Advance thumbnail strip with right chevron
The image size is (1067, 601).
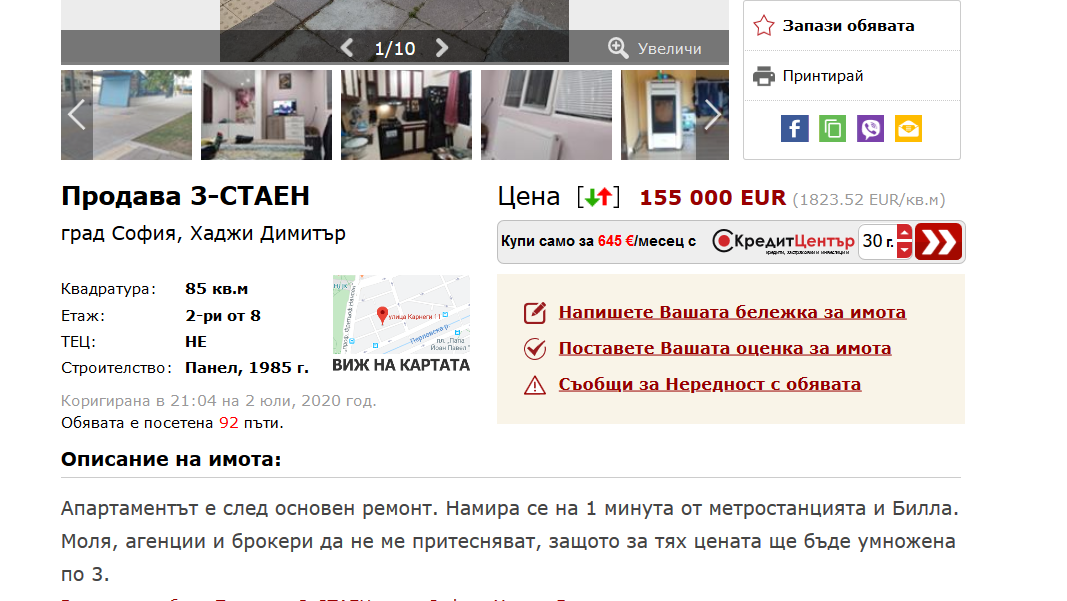(x=712, y=114)
